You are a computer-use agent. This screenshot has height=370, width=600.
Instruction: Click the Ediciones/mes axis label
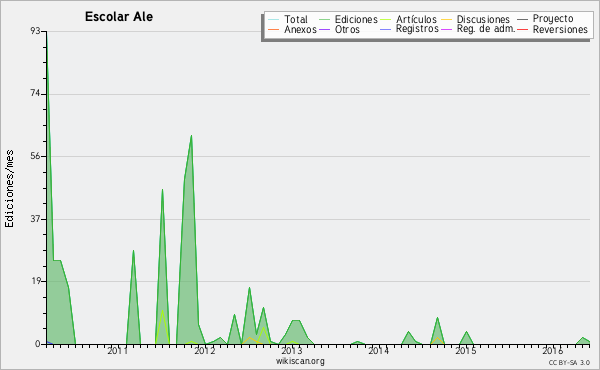[x=9, y=188]
